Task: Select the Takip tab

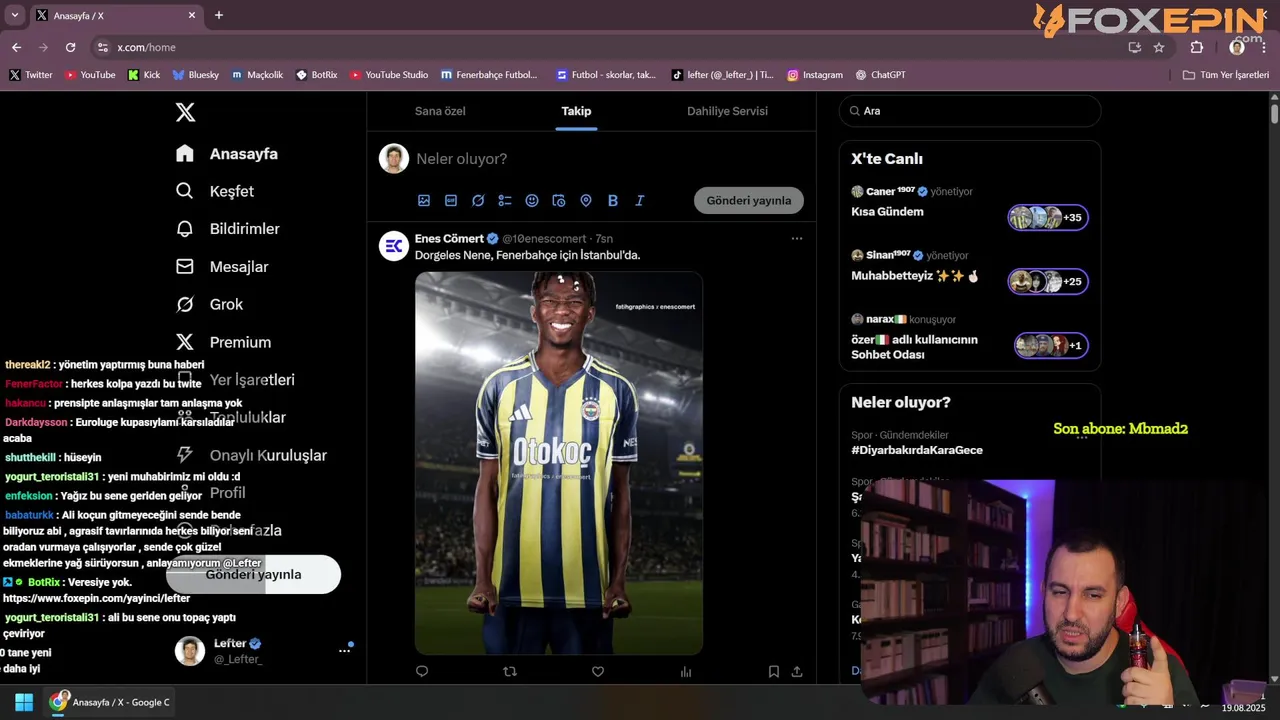Action: click(576, 111)
